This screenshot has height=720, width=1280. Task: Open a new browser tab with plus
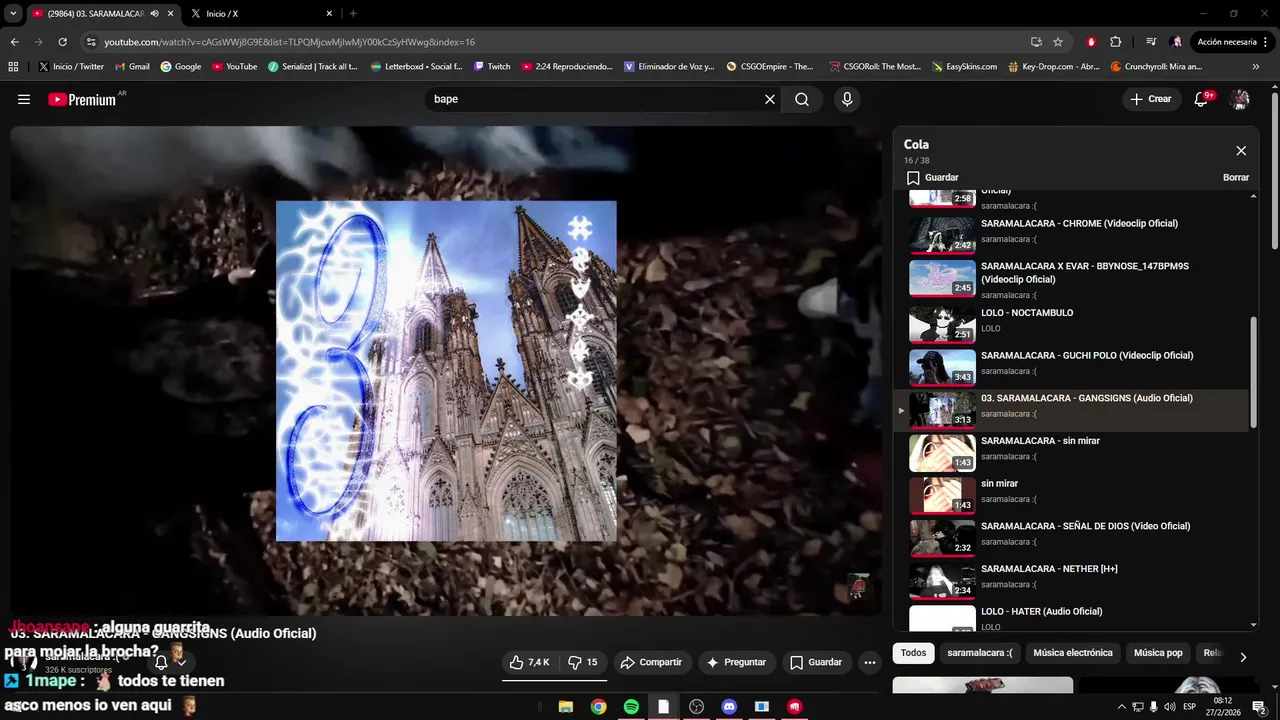[353, 14]
